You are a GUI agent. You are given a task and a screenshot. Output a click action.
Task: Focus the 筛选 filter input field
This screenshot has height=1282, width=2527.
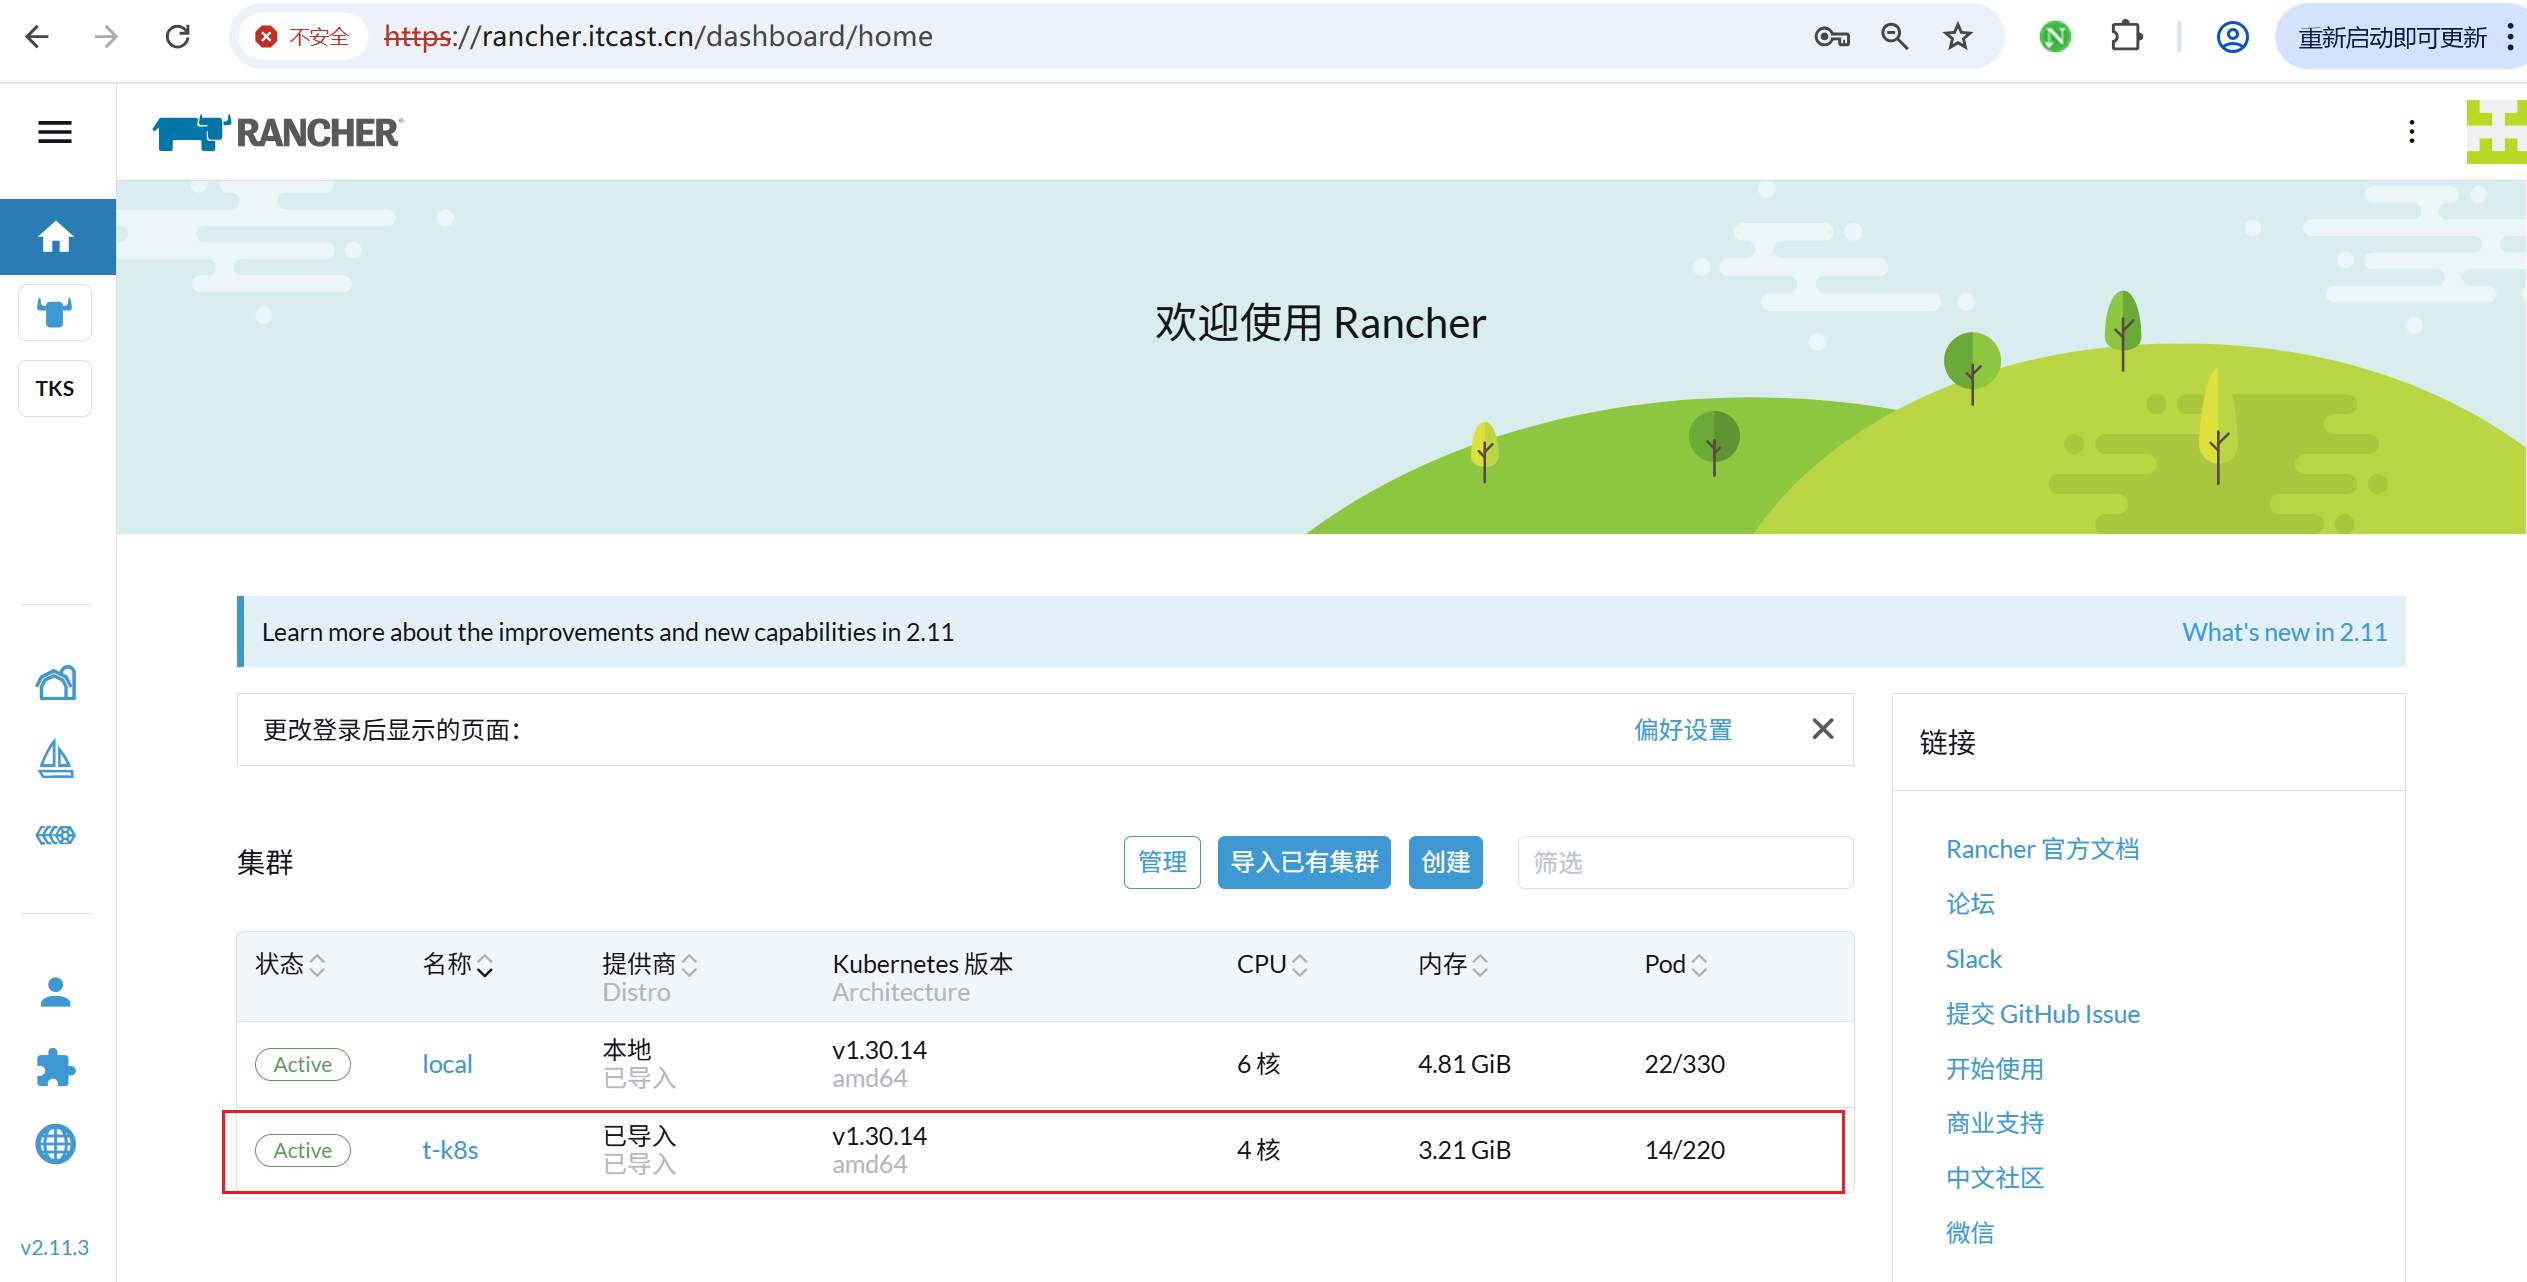click(1685, 862)
